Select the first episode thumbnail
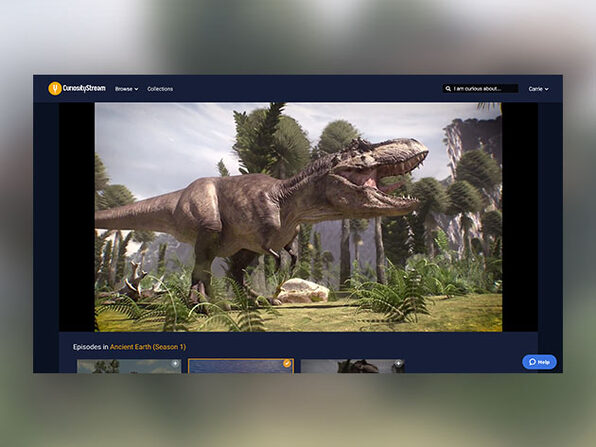The image size is (596, 447). [129, 366]
